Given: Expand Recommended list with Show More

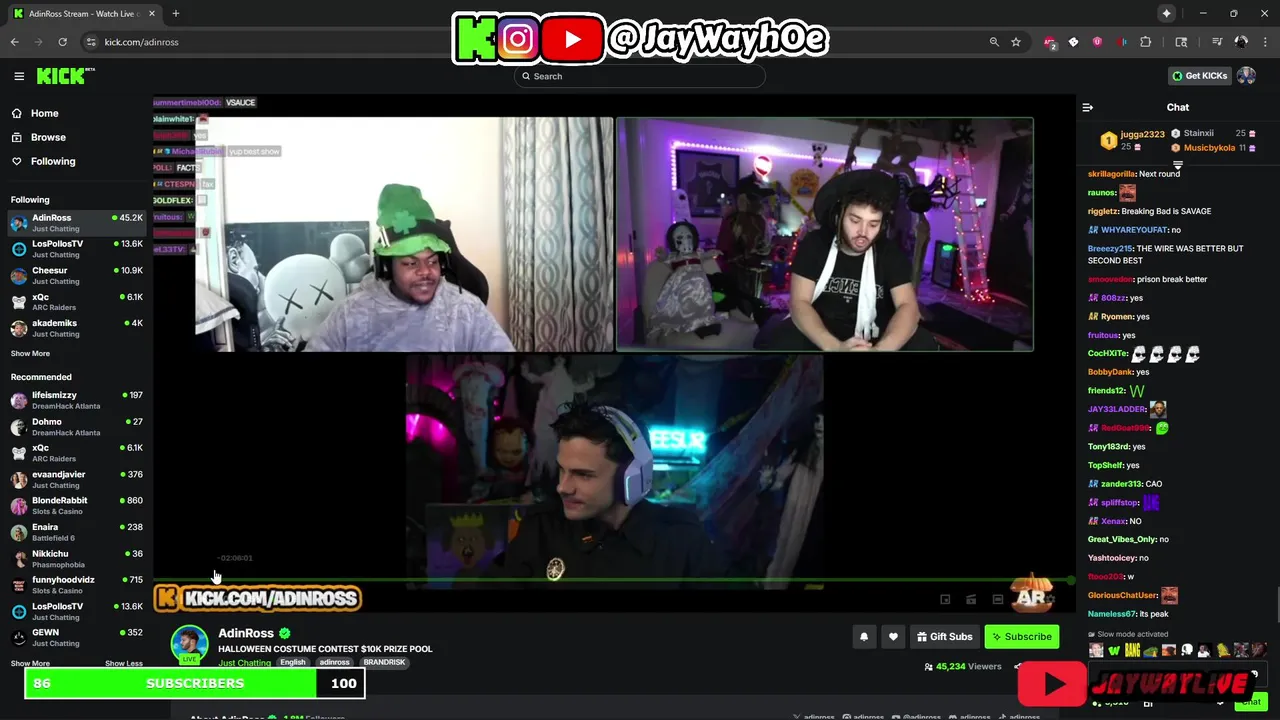Looking at the screenshot, I should (x=30, y=663).
